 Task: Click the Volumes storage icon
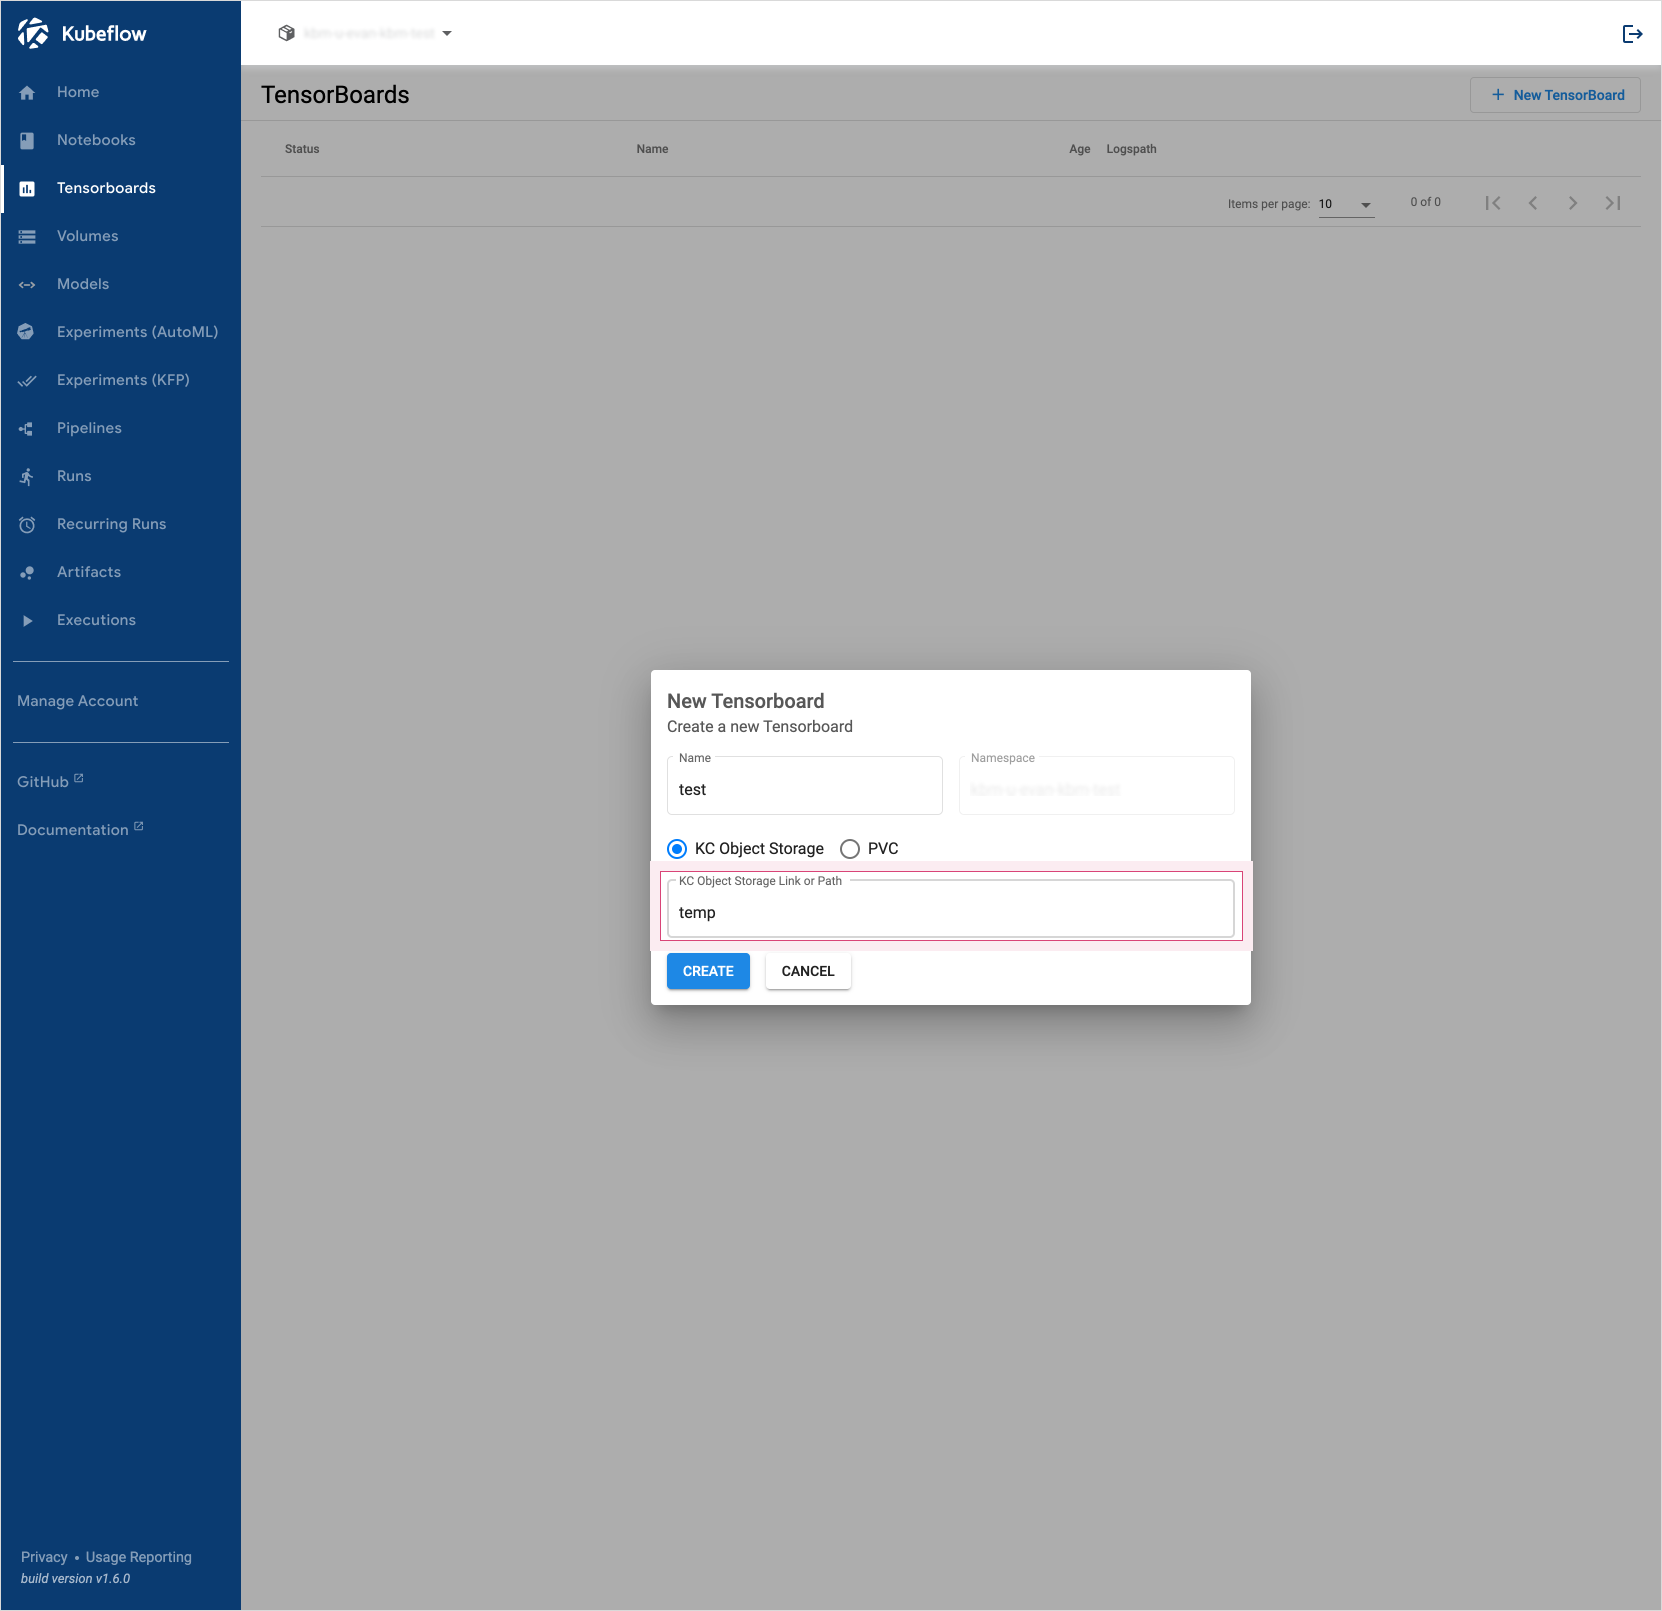(x=27, y=237)
